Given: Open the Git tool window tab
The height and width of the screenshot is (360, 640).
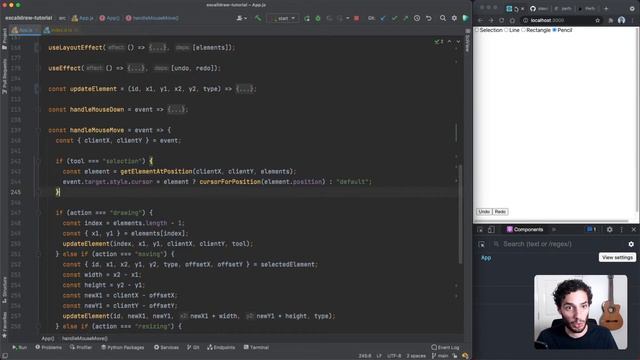Looking at the screenshot, I should click(x=193, y=347).
